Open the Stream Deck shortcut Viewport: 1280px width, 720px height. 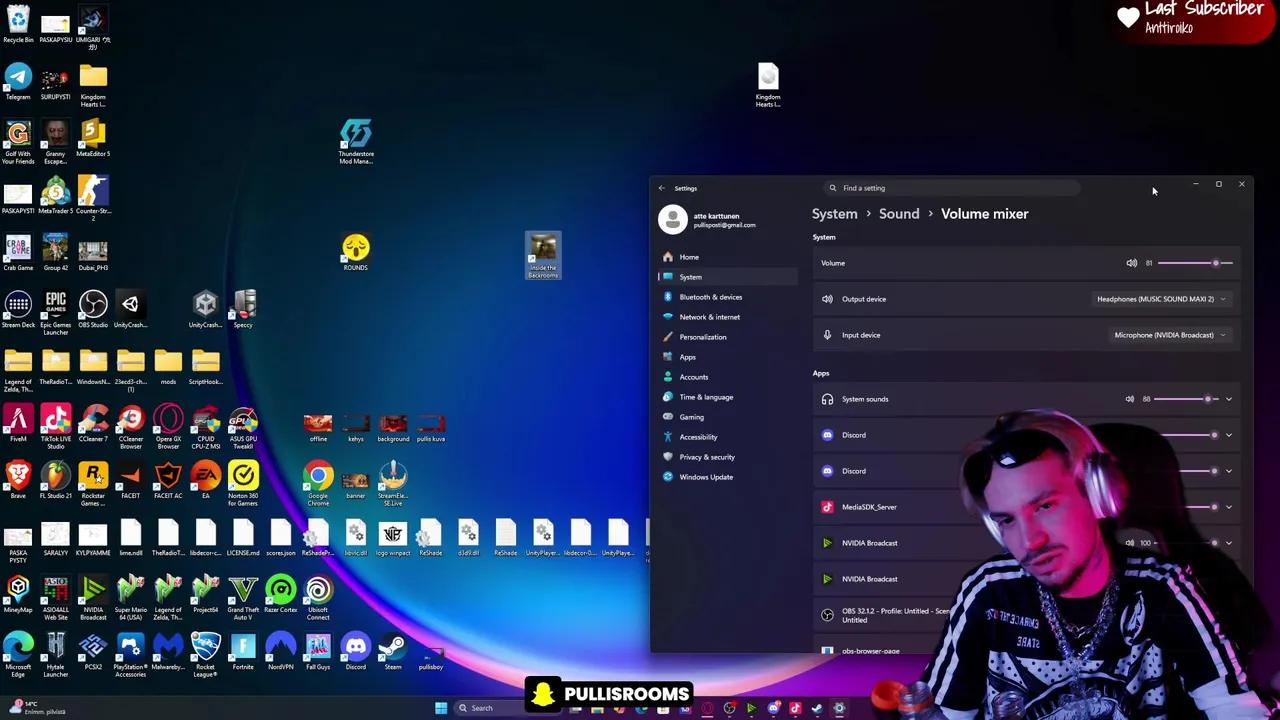tap(18, 310)
